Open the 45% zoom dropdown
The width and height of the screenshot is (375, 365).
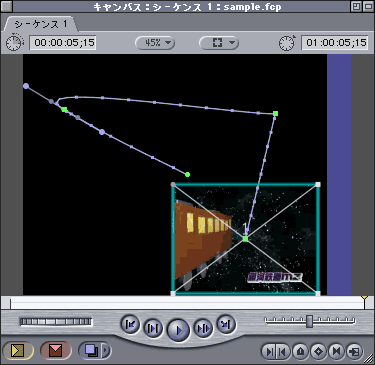coord(155,43)
